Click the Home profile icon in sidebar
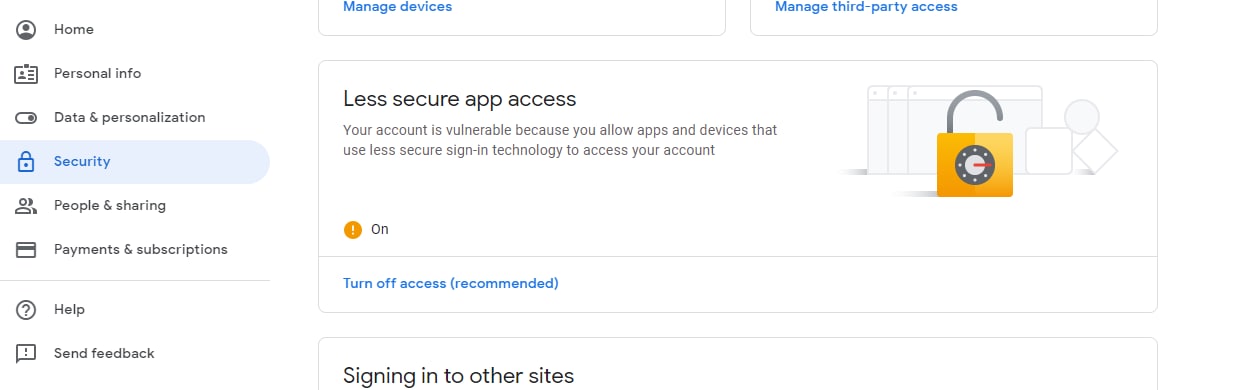1245x390 pixels. pyautogui.click(x=26, y=29)
